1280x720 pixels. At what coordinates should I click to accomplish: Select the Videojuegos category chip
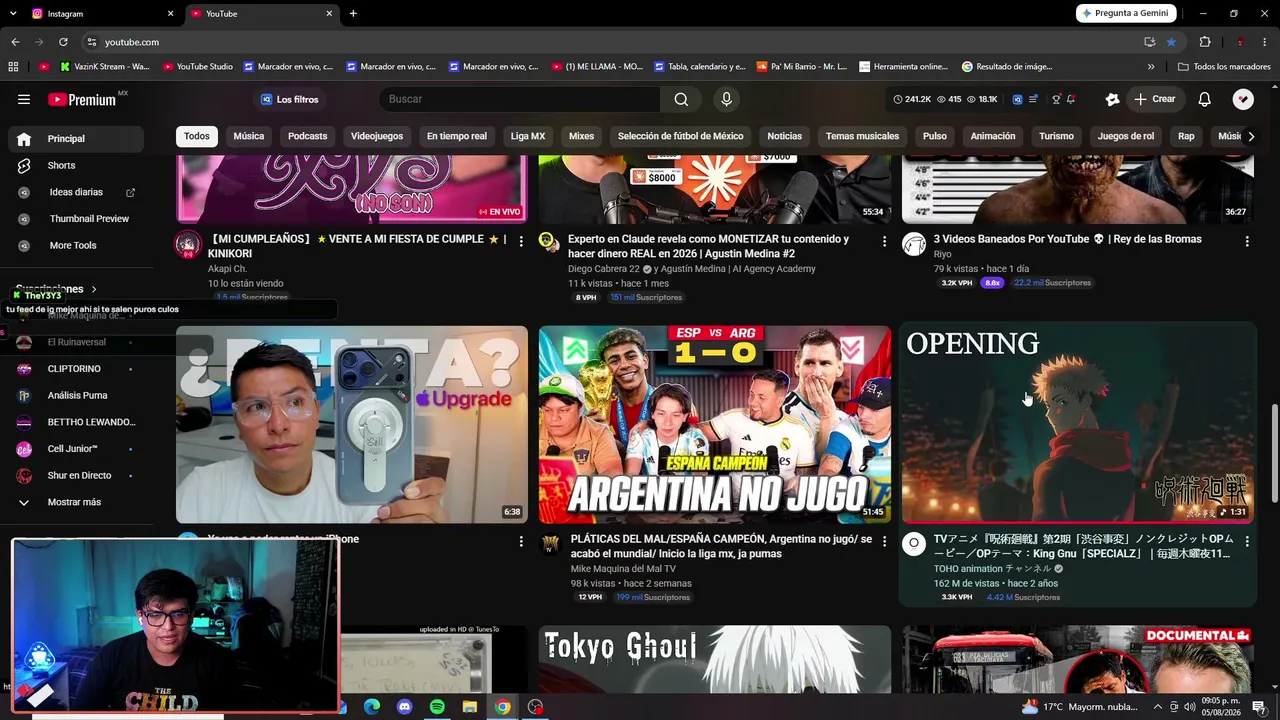pos(377,136)
